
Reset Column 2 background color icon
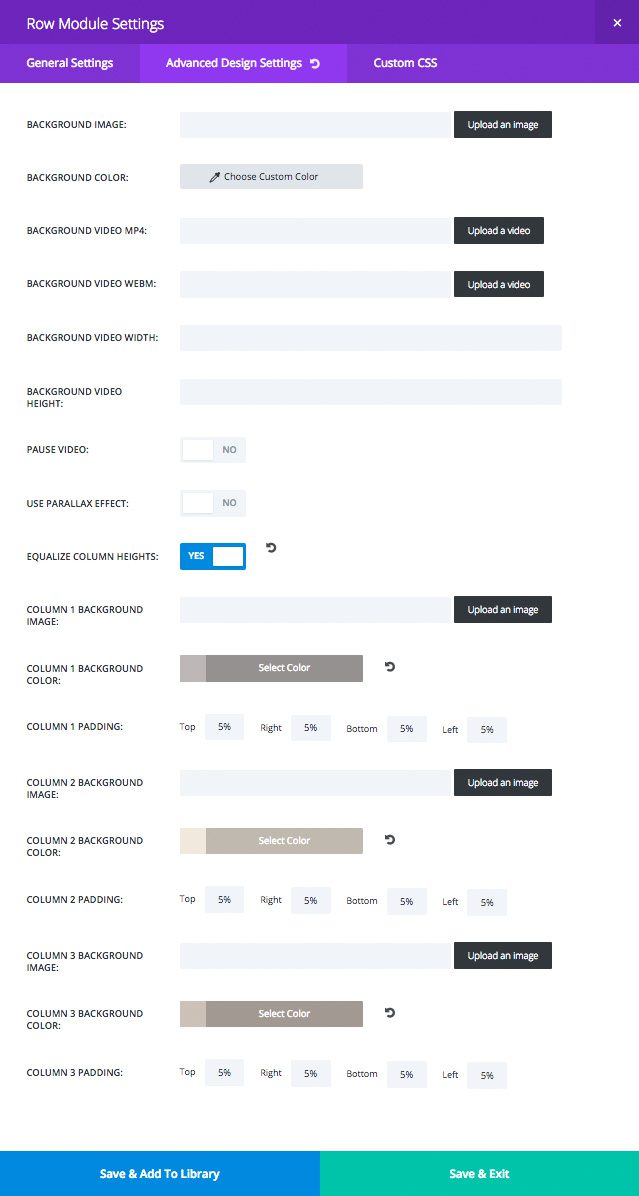390,839
